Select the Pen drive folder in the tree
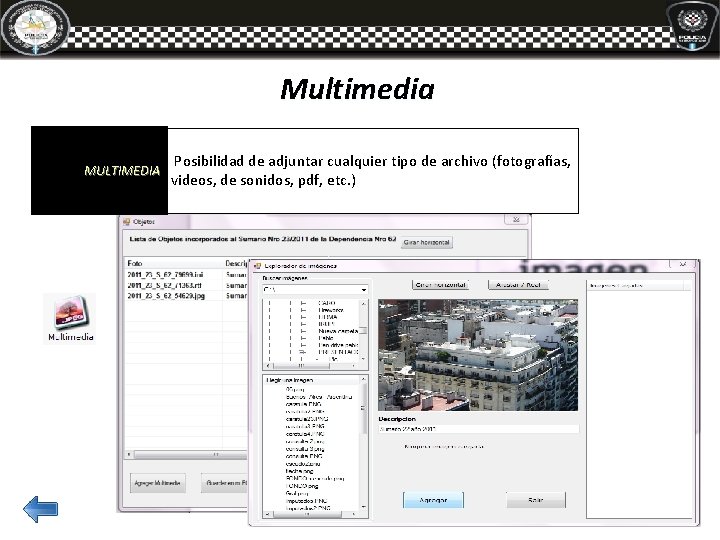The height and width of the screenshot is (540, 720). tap(338, 345)
